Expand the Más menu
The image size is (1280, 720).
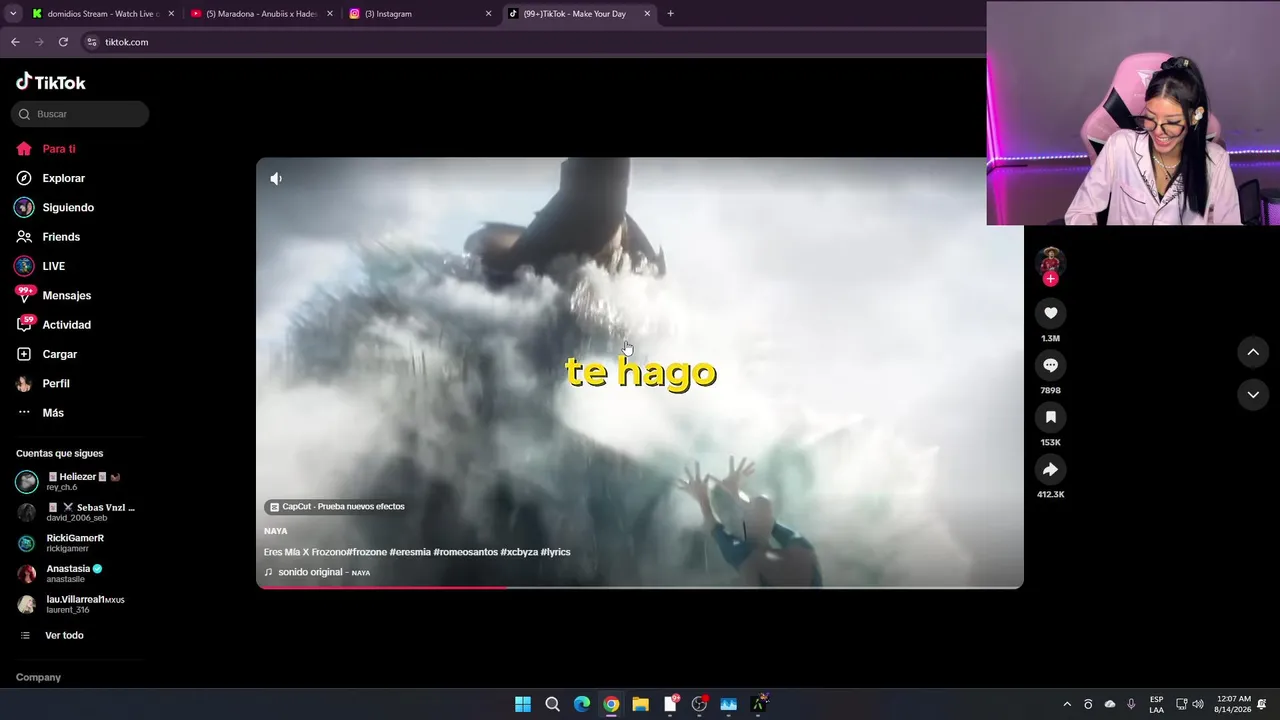coord(53,413)
